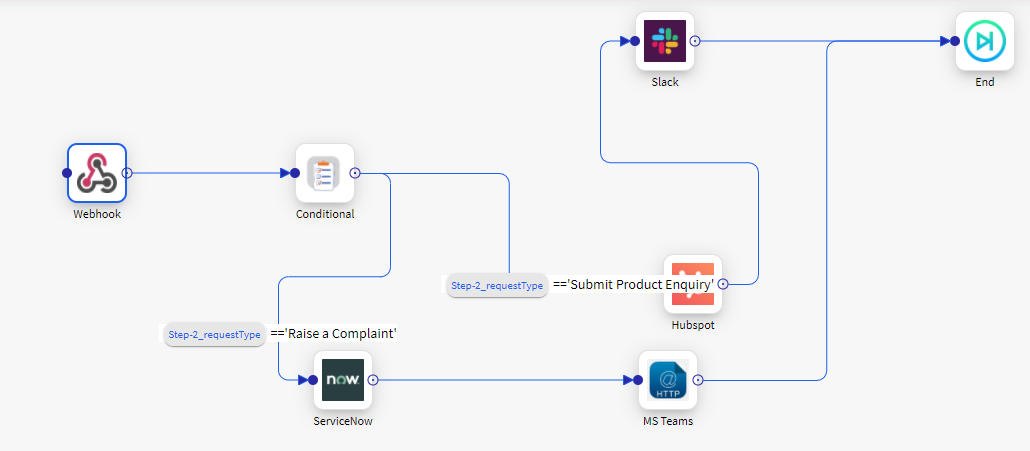The image size is (1030, 451).
Task: Click the Webhook output connector port
Action: [127, 173]
